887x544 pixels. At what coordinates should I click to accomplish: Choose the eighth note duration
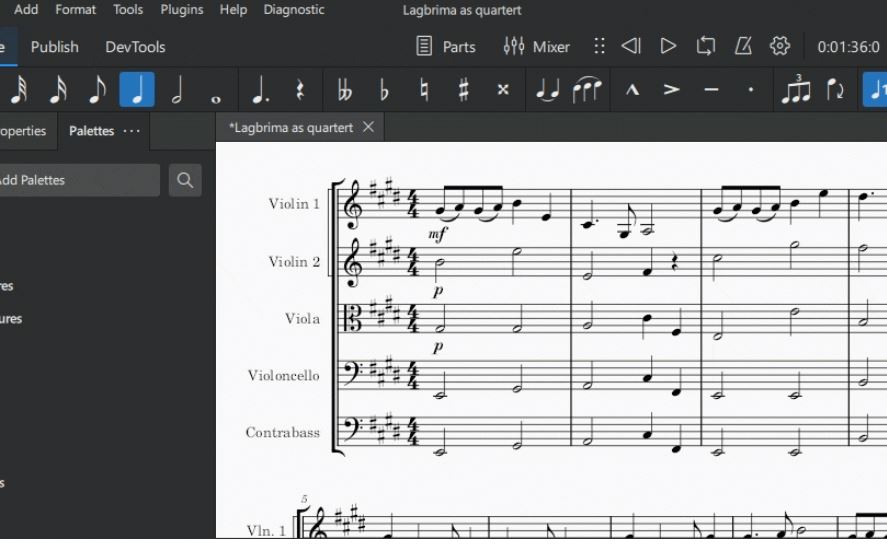97,90
